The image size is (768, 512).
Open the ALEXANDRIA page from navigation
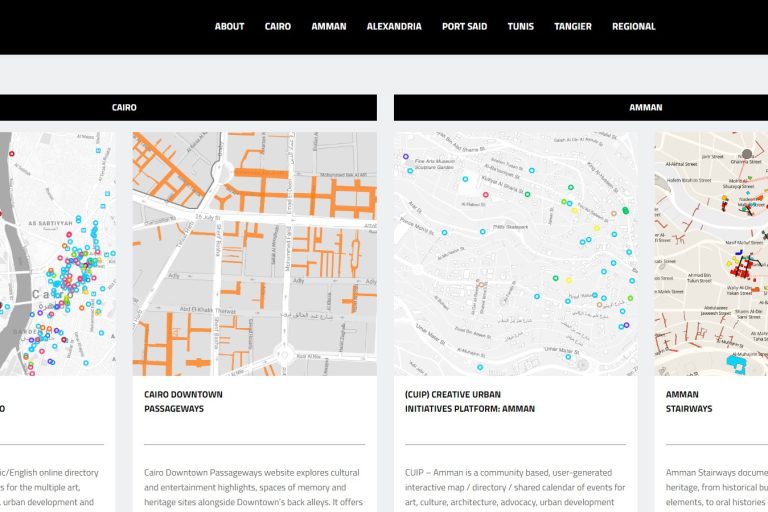[394, 27]
